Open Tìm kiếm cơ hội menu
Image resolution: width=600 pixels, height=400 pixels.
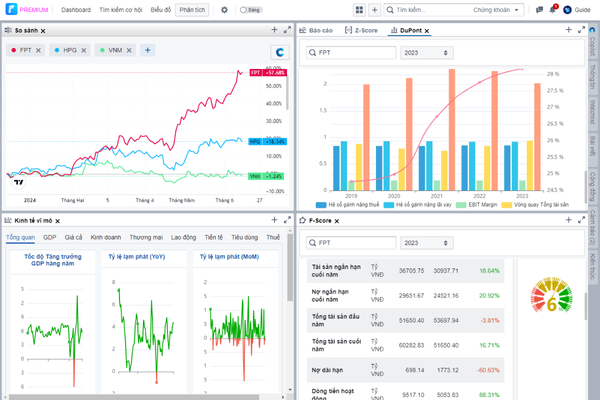(x=121, y=10)
